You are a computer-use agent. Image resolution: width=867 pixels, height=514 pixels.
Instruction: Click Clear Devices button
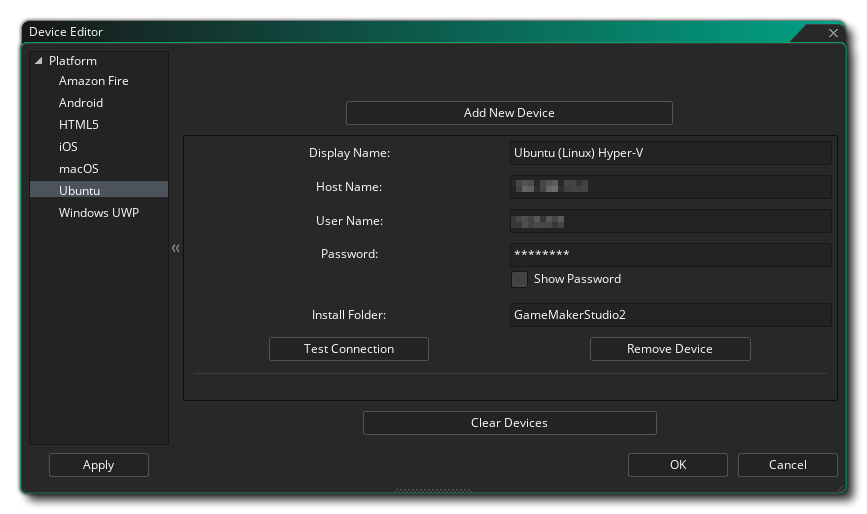click(509, 423)
